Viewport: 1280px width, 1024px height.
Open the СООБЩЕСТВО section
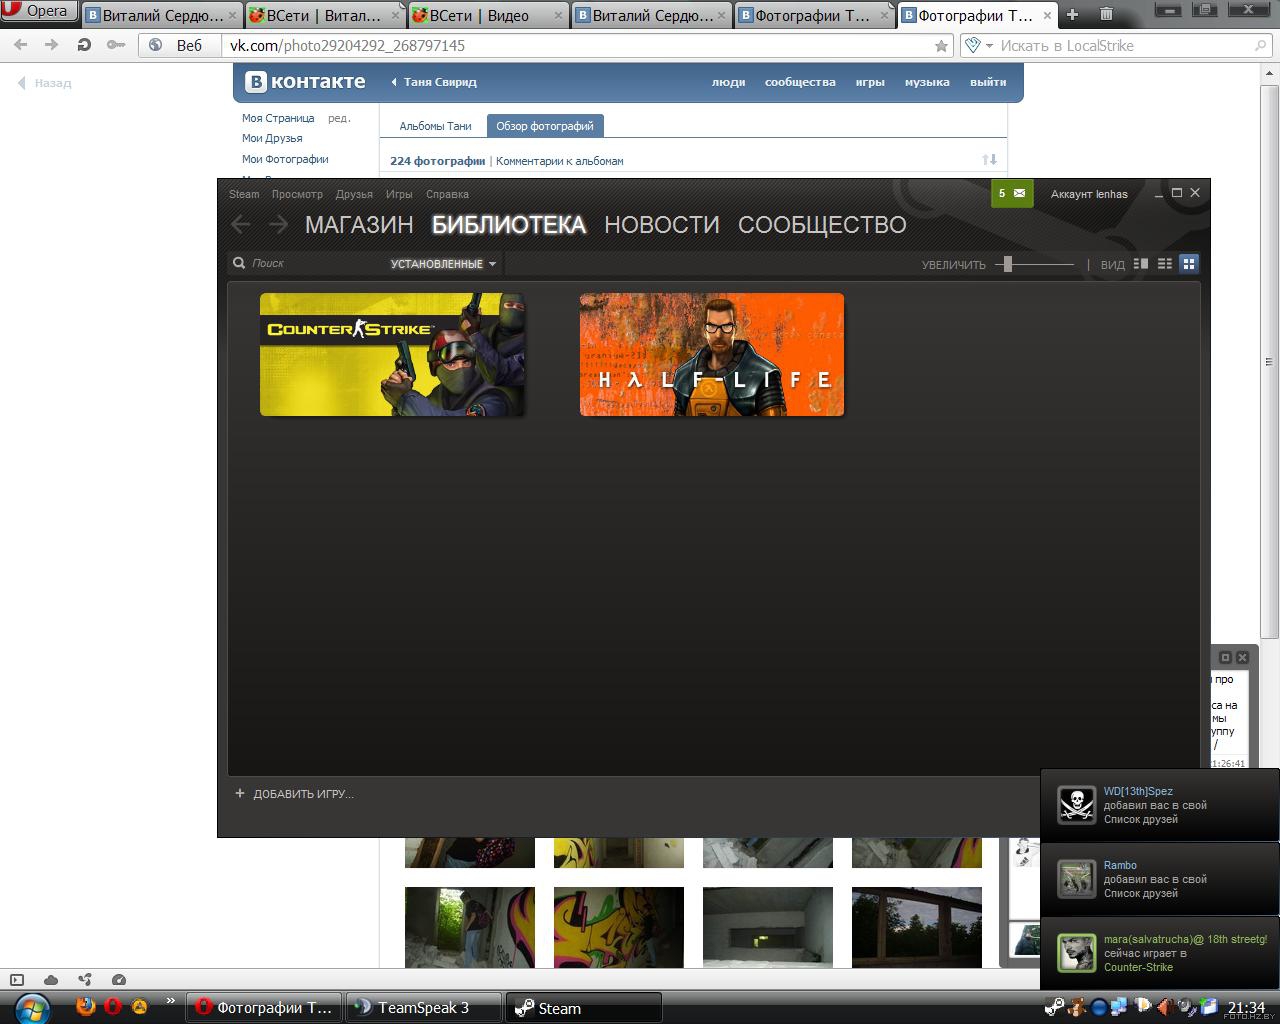coord(822,225)
